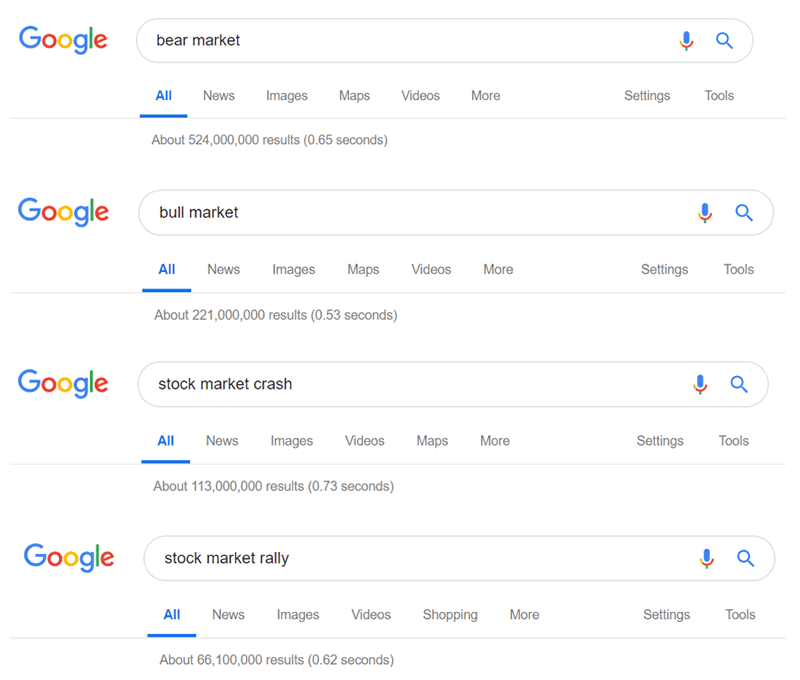Hit search icon in stock market rally box
The height and width of the screenshot is (680, 800).
pyautogui.click(x=745, y=558)
